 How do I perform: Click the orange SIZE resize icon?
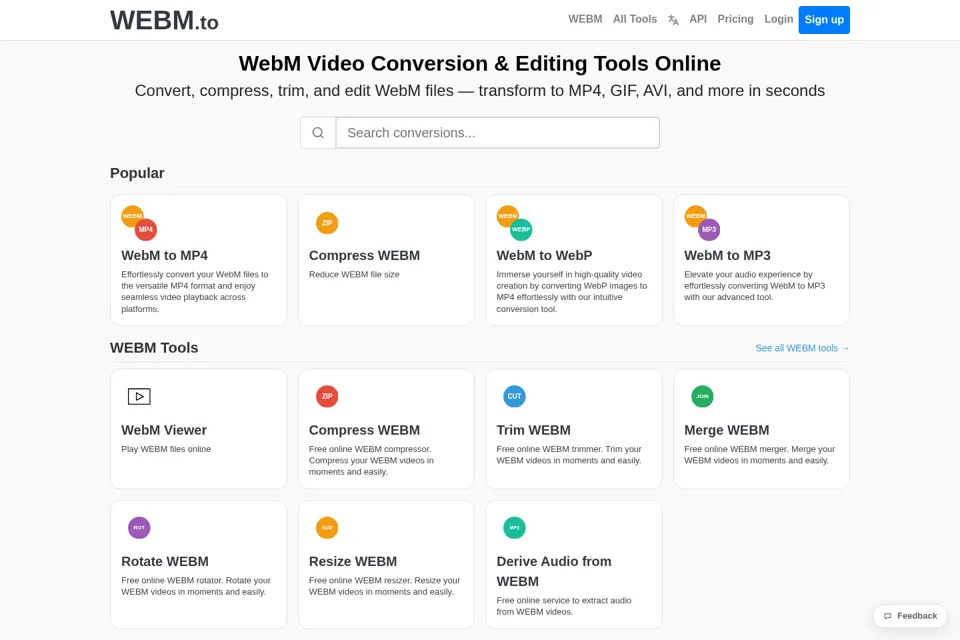(327, 527)
